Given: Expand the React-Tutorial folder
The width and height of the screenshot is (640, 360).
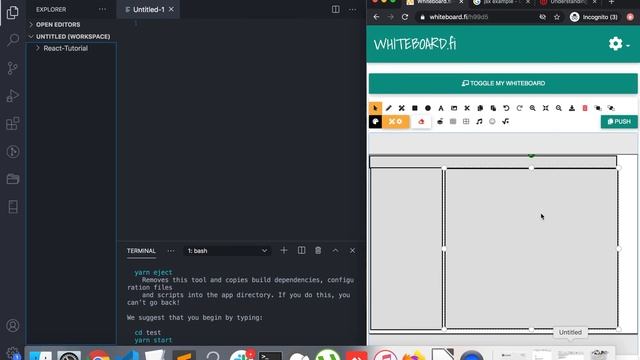Looking at the screenshot, I should (x=65, y=48).
